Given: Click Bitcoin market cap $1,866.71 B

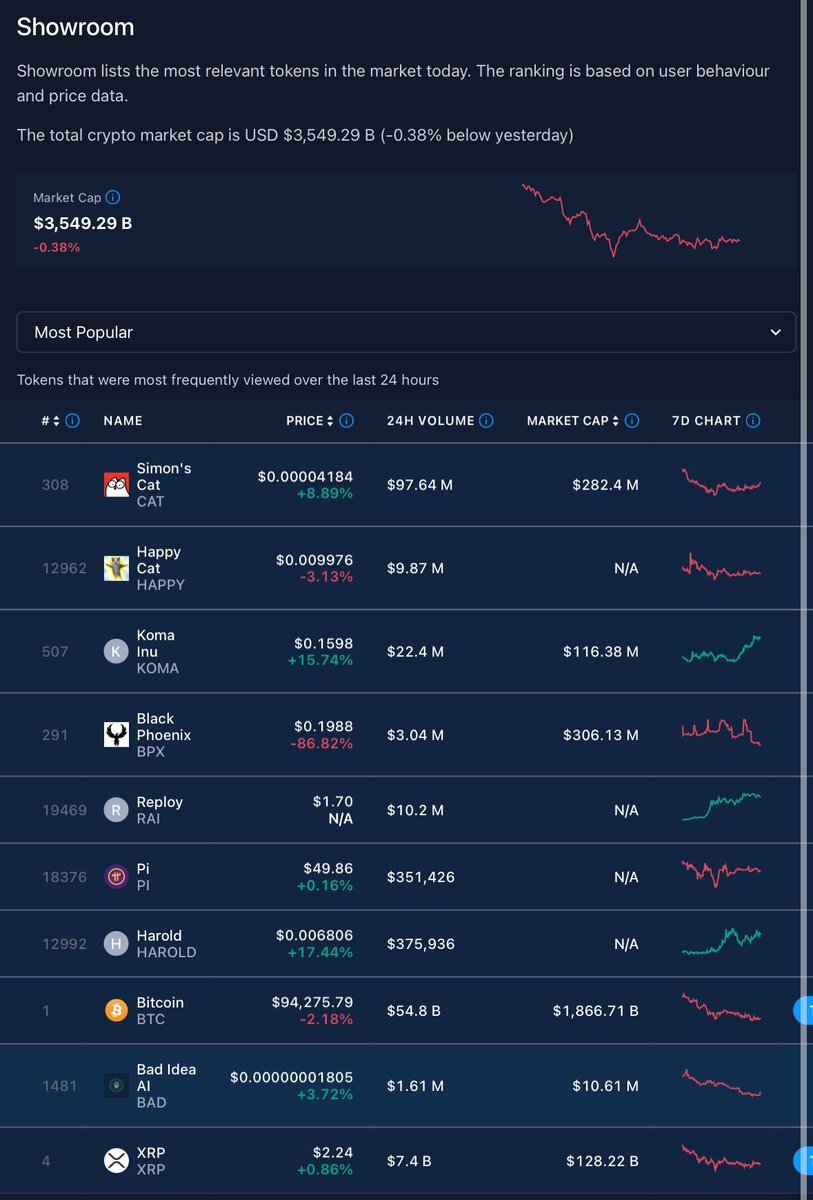Looking at the screenshot, I should coord(595,1011).
